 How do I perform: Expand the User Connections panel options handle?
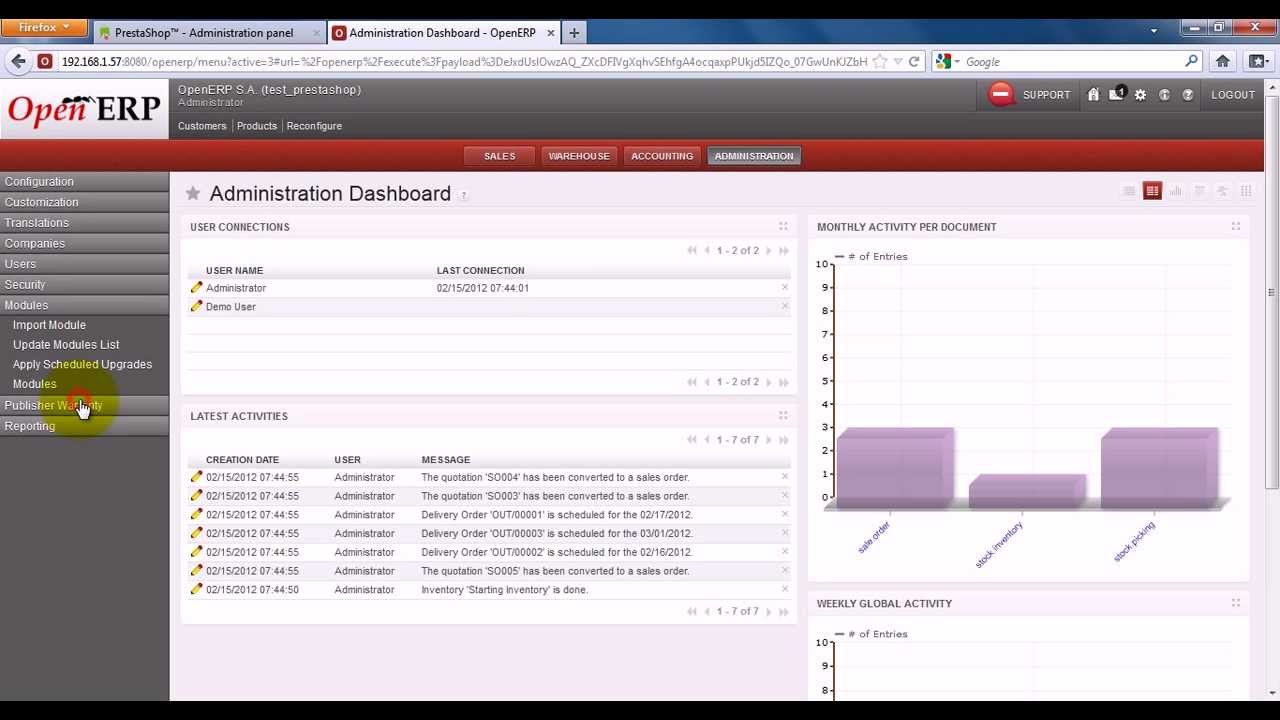click(783, 227)
